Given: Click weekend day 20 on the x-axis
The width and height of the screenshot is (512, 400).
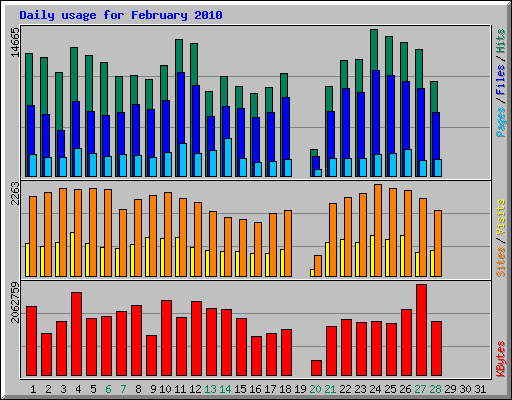Looking at the screenshot, I should tap(315, 389).
